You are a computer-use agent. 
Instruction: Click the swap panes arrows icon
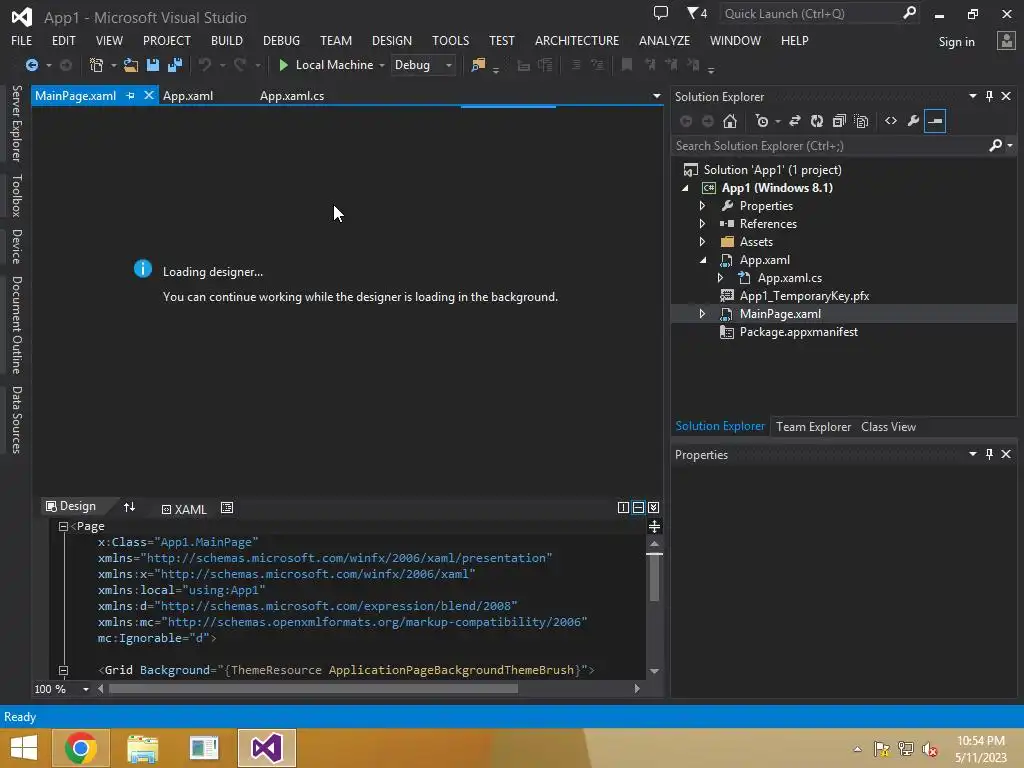[129, 507]
